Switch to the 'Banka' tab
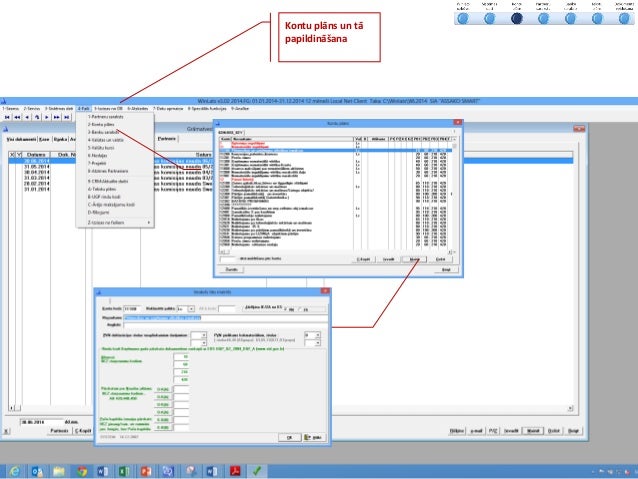 click(x=61, y=139)
